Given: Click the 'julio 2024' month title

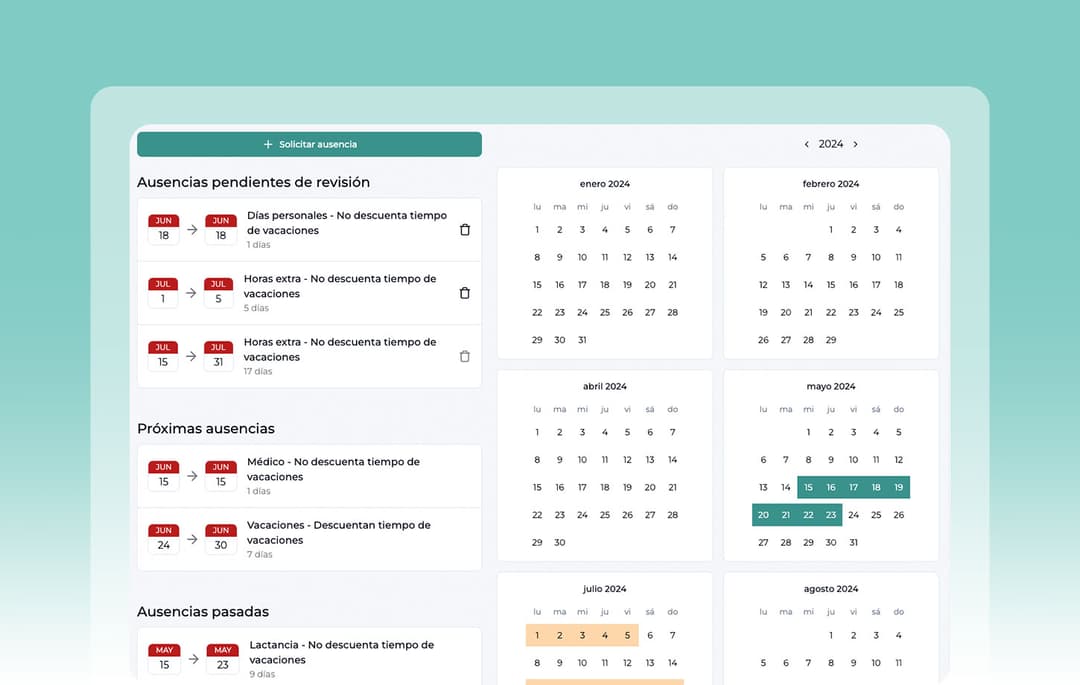Looking at the screenshot, I should (x=605, y=589).
